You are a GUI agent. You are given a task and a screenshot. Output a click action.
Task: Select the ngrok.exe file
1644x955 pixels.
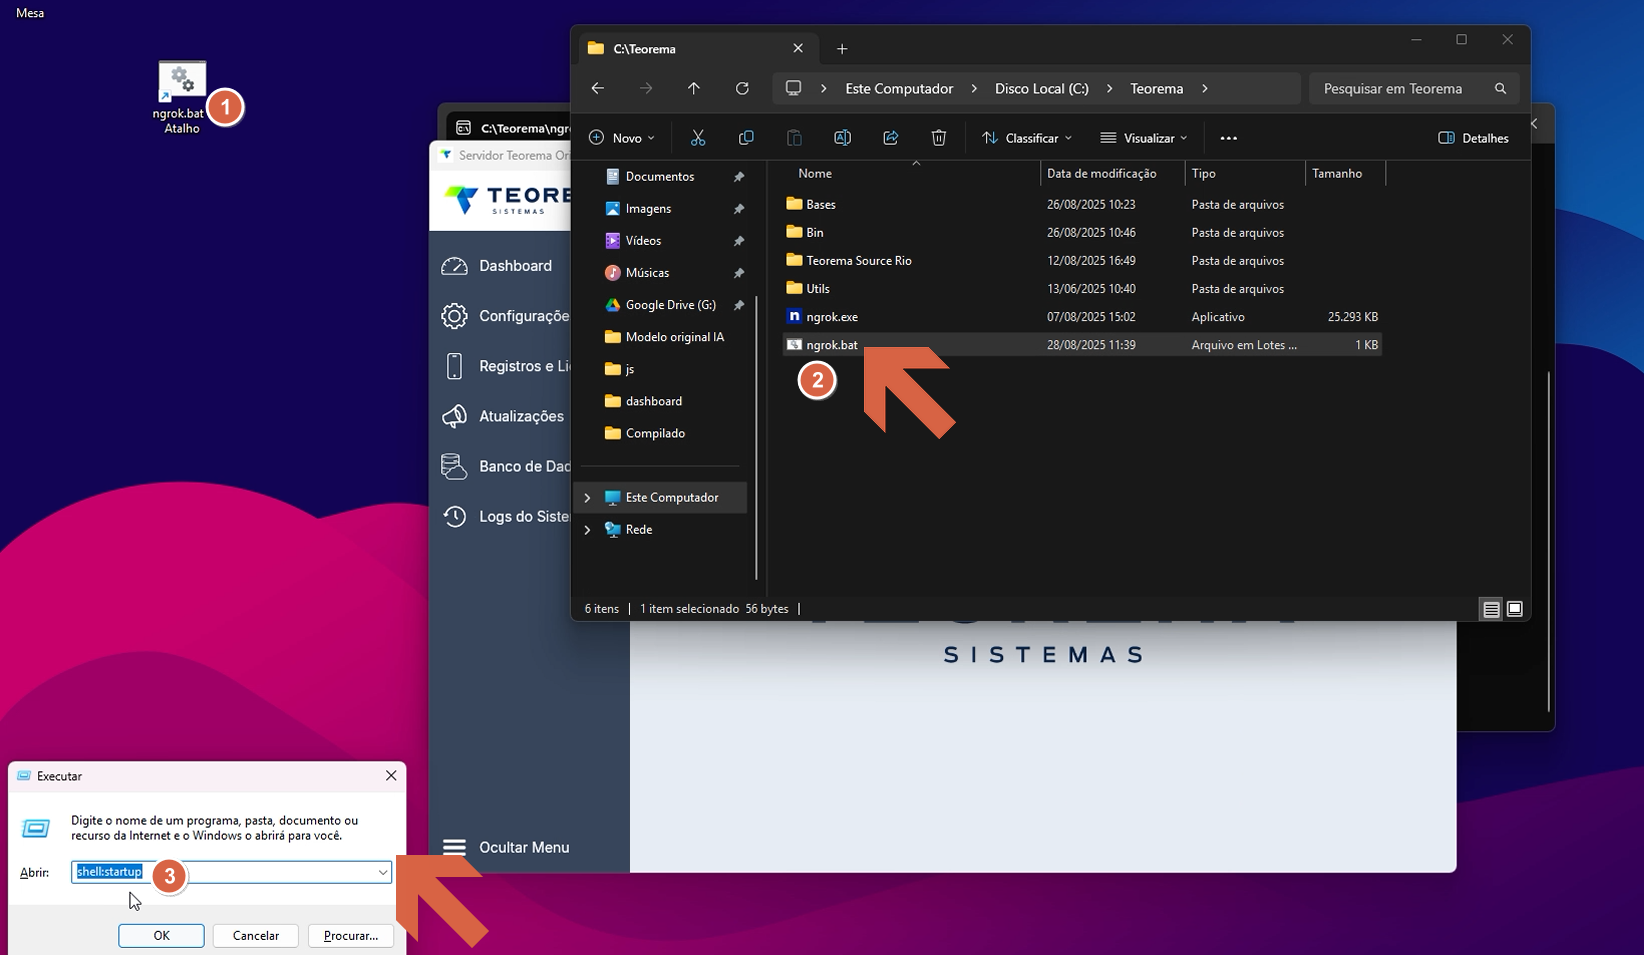click(1082, 316)
